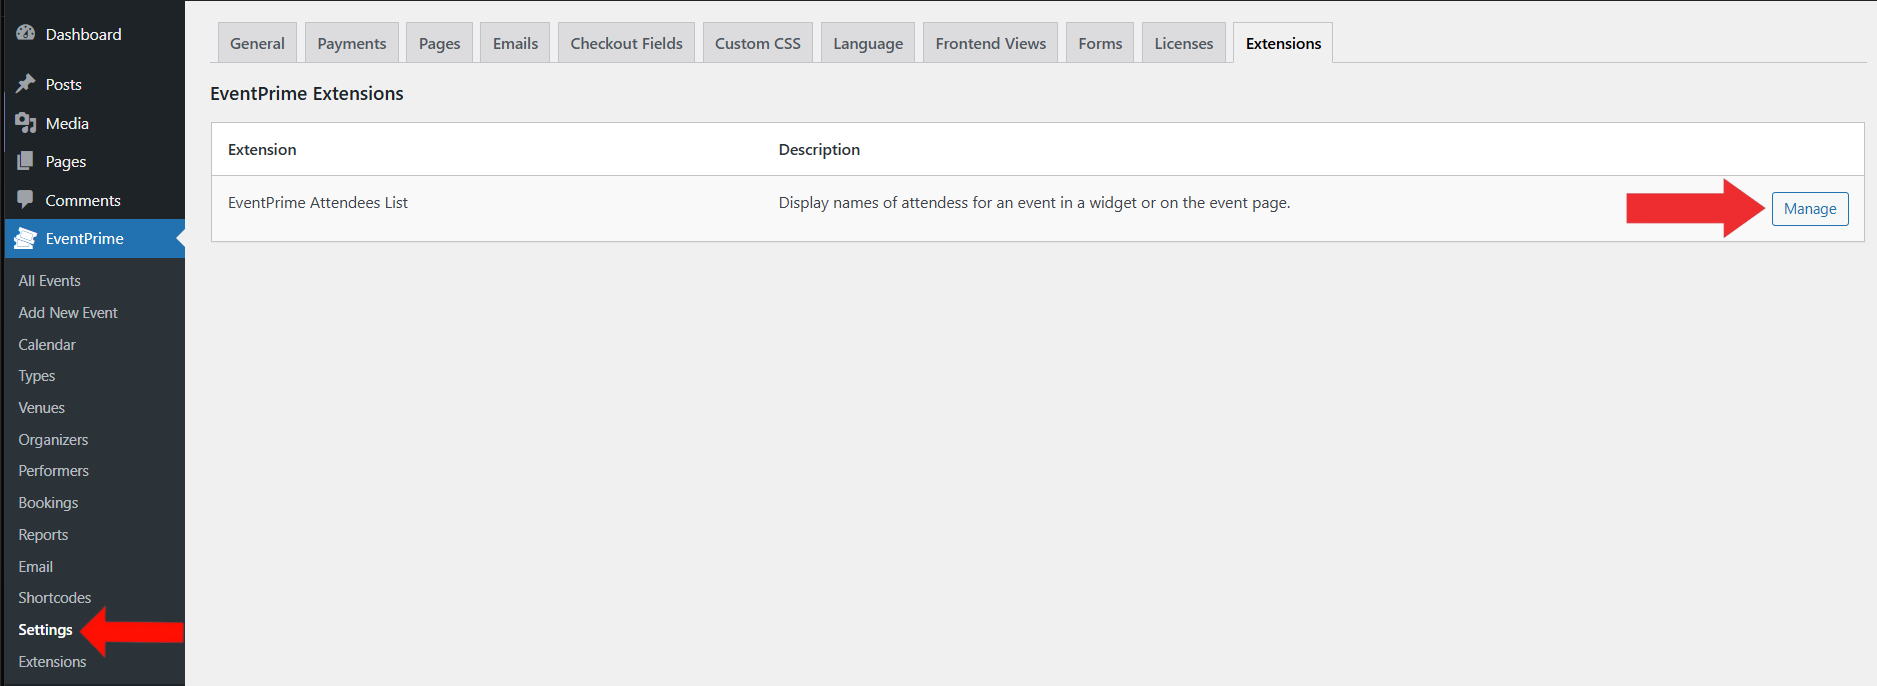This screenshot has height=686, width=1877.
Task: Click the Dashboard gauge icon
Action: [x=26, y=33]
